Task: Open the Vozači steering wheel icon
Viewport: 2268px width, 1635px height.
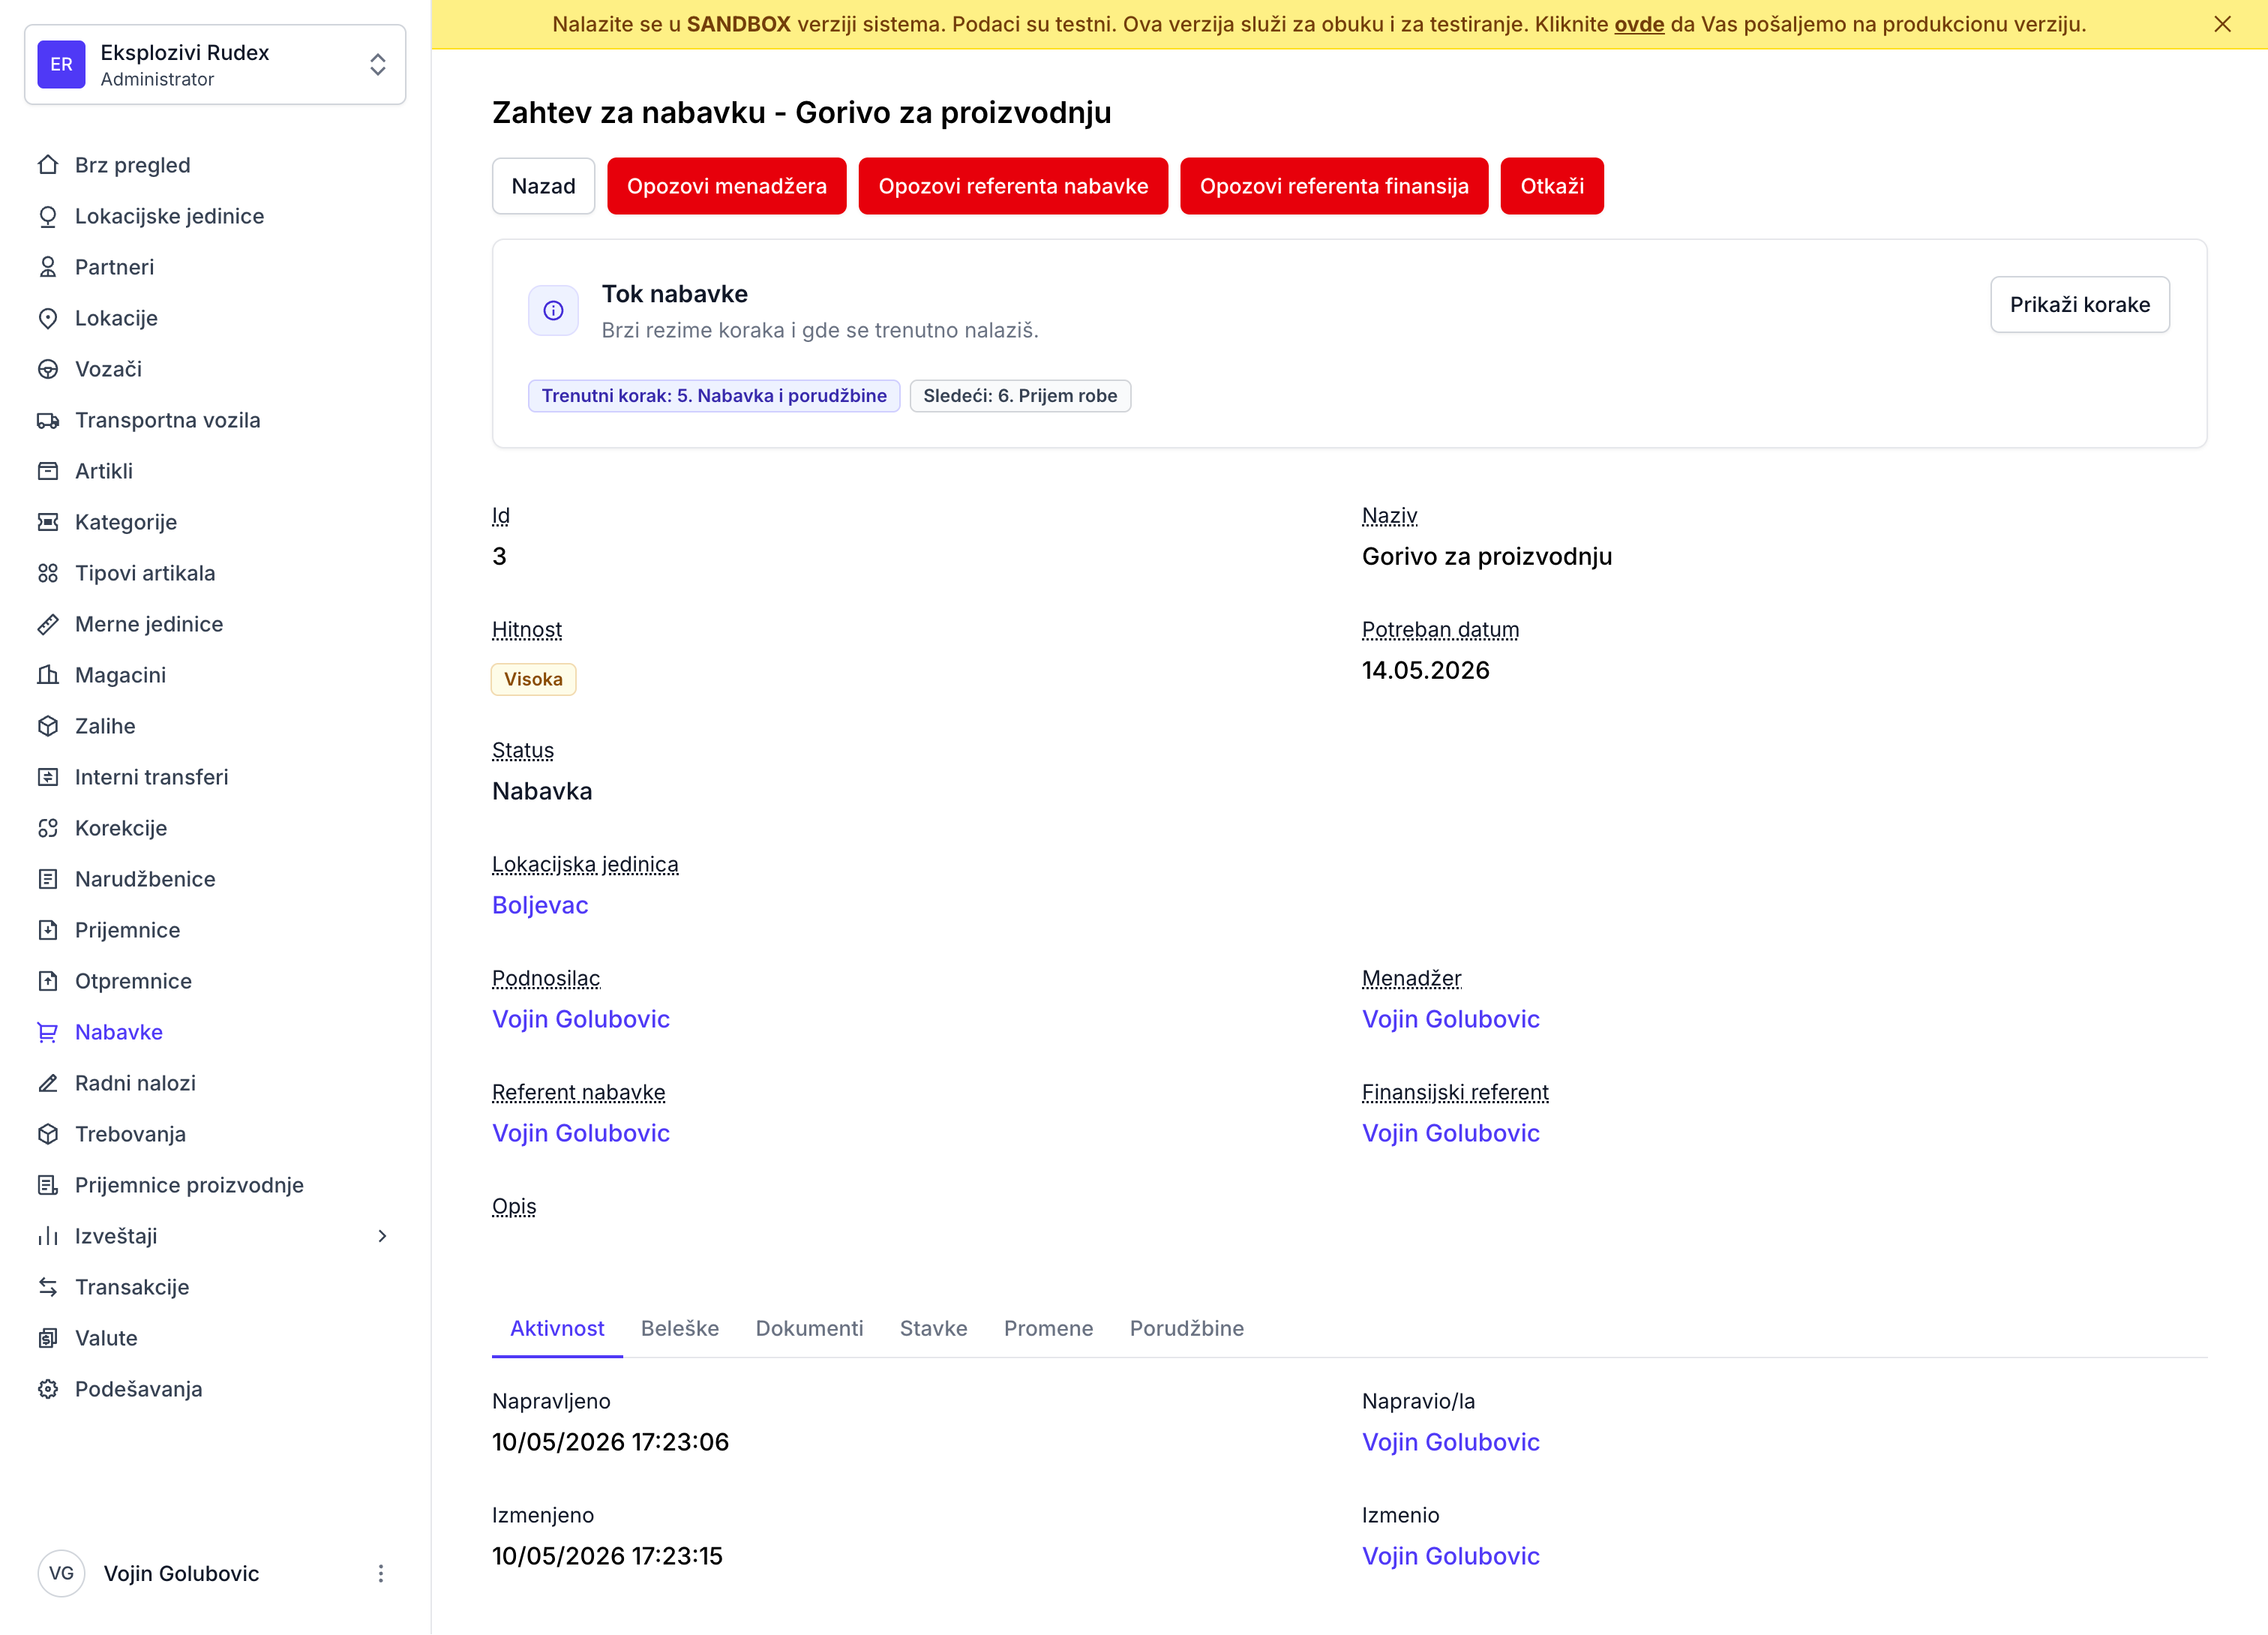Action: pyautogui.click(x=48, y=369)
